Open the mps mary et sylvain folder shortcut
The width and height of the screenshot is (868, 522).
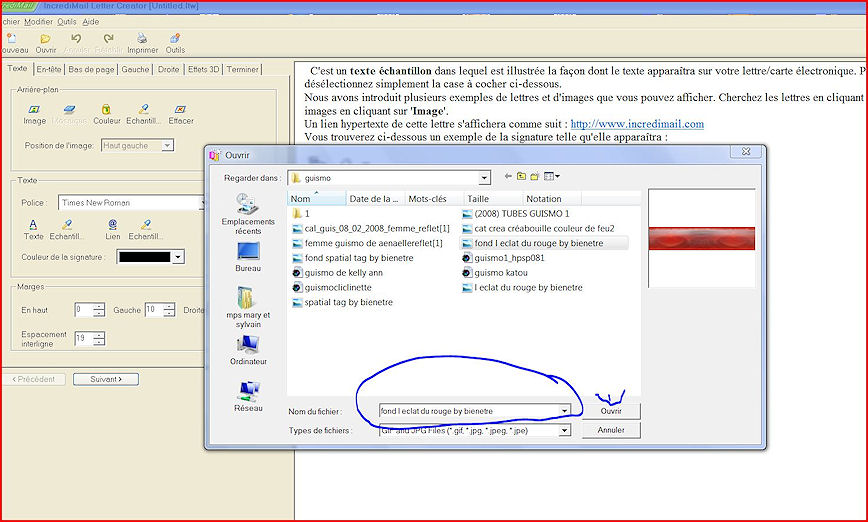248,307
